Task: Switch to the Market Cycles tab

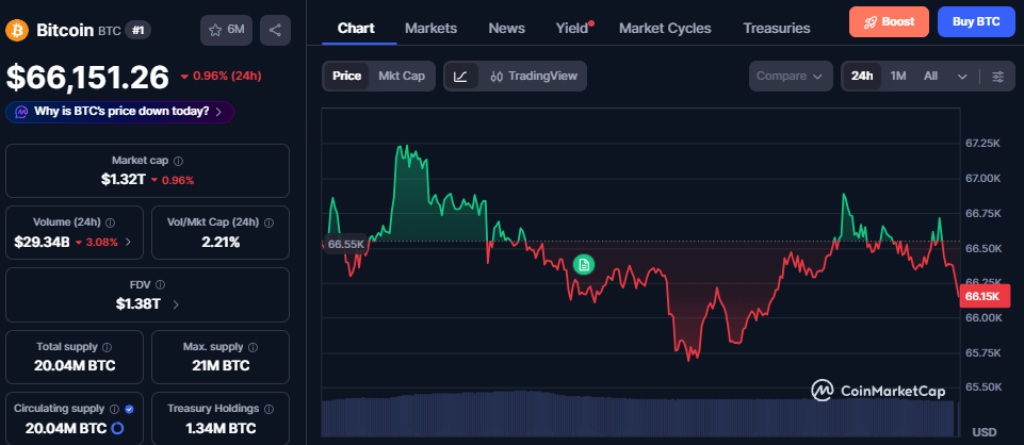Action: (x=665, y=28)
